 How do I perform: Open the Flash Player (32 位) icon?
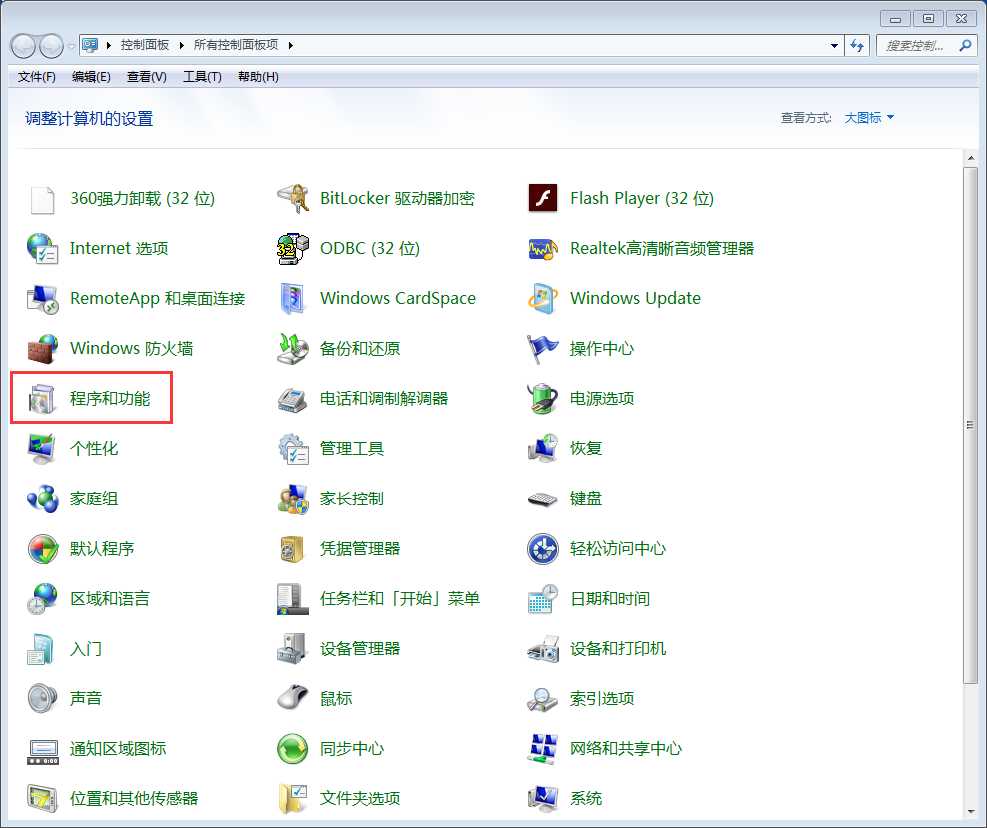[543, 199]
